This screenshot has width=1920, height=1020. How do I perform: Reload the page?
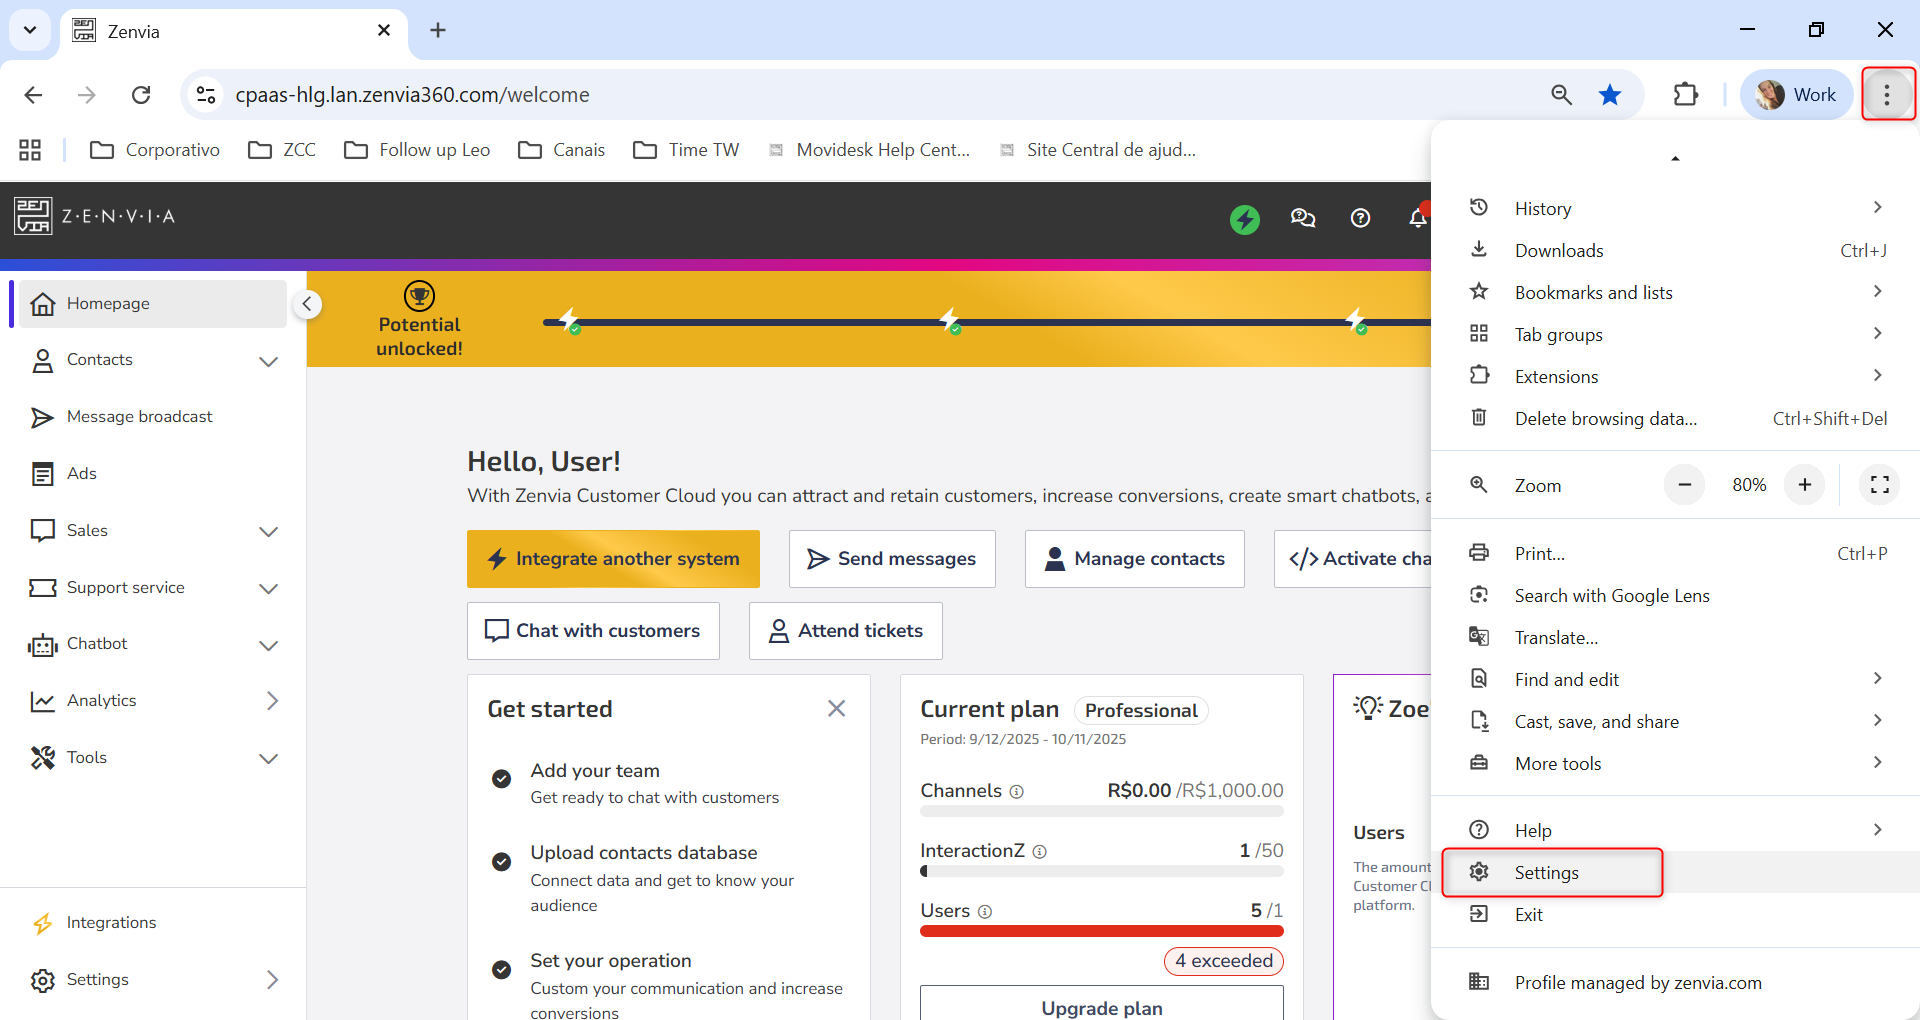click(x=141, y=95)
